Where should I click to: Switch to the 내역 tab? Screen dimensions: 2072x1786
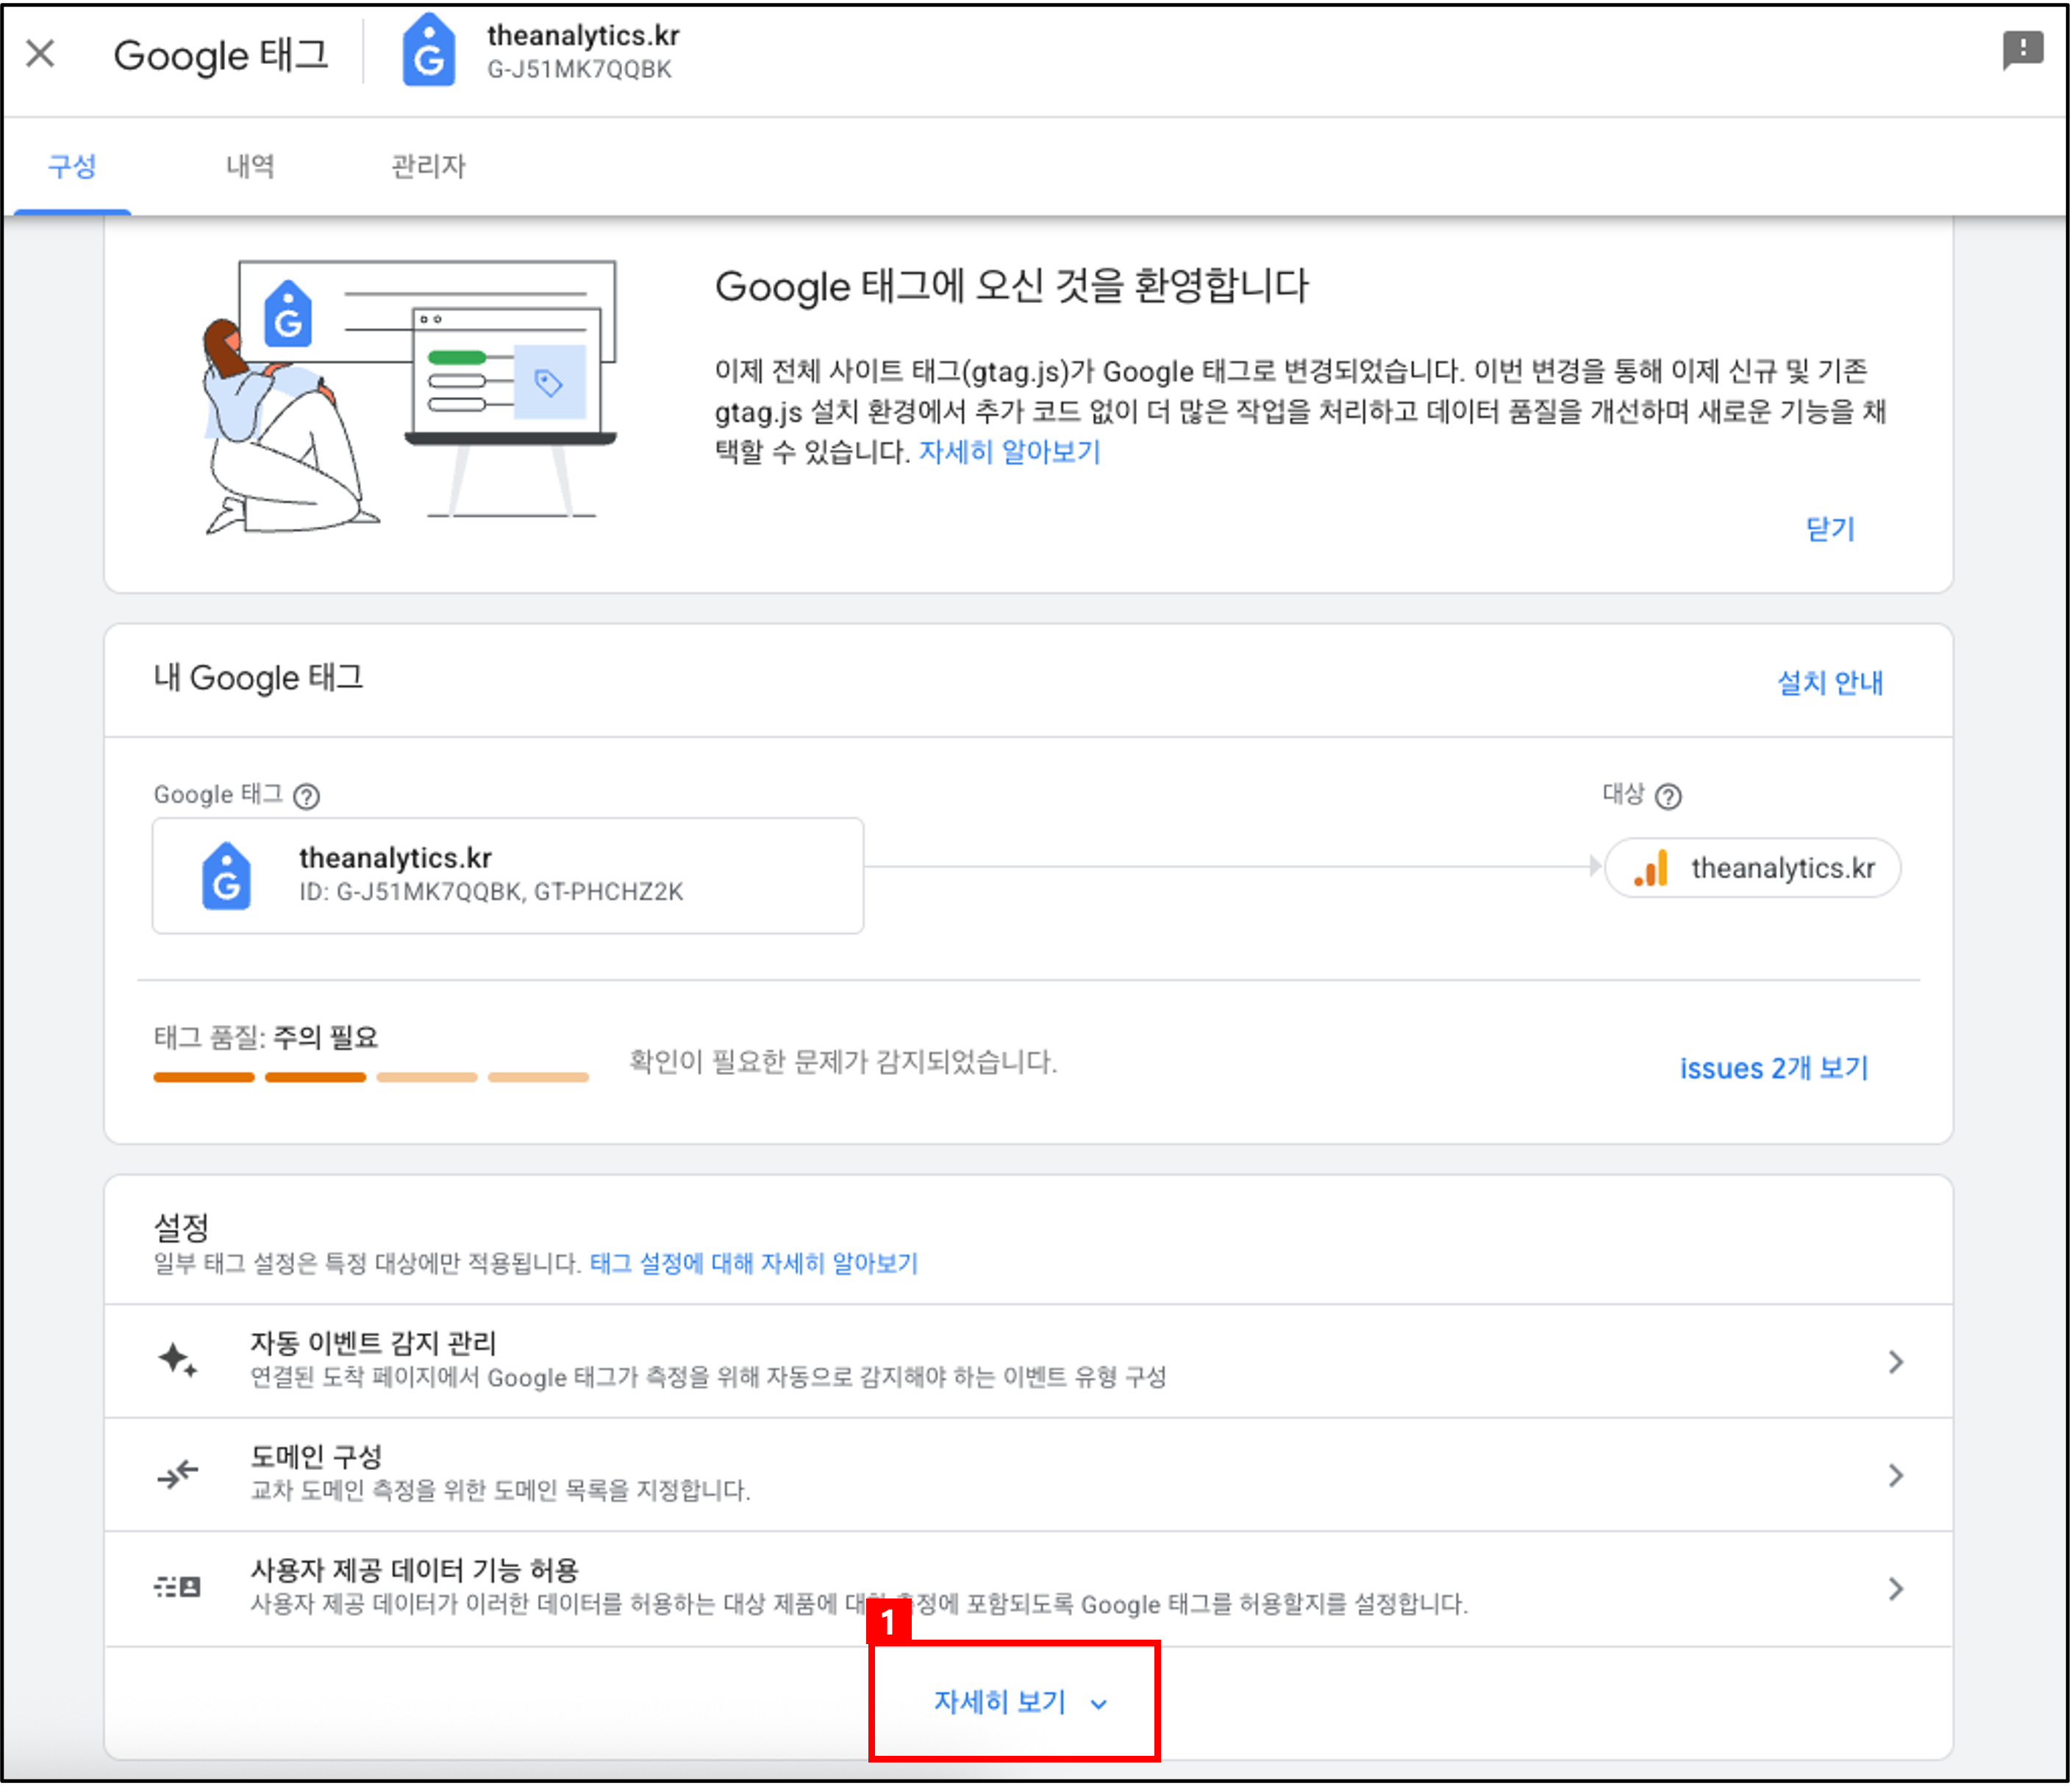[250, 166]
